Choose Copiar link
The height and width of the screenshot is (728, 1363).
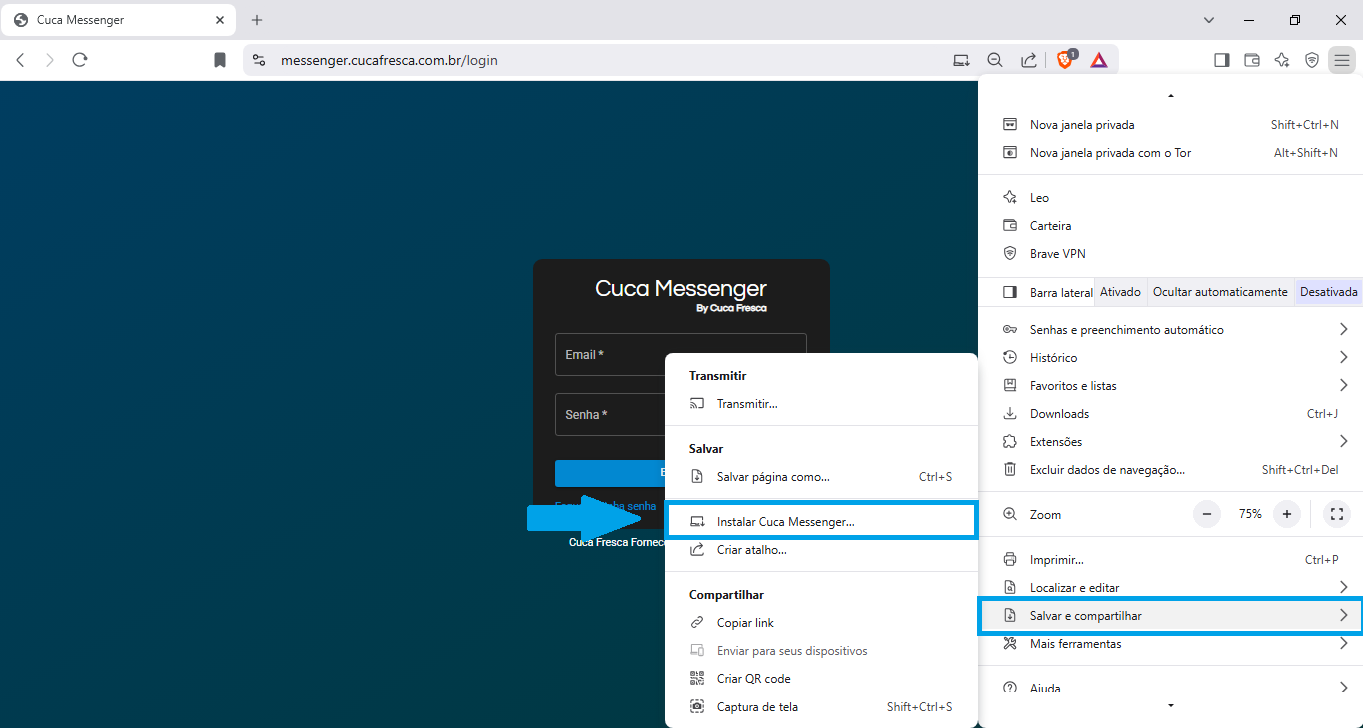point(821,623)
